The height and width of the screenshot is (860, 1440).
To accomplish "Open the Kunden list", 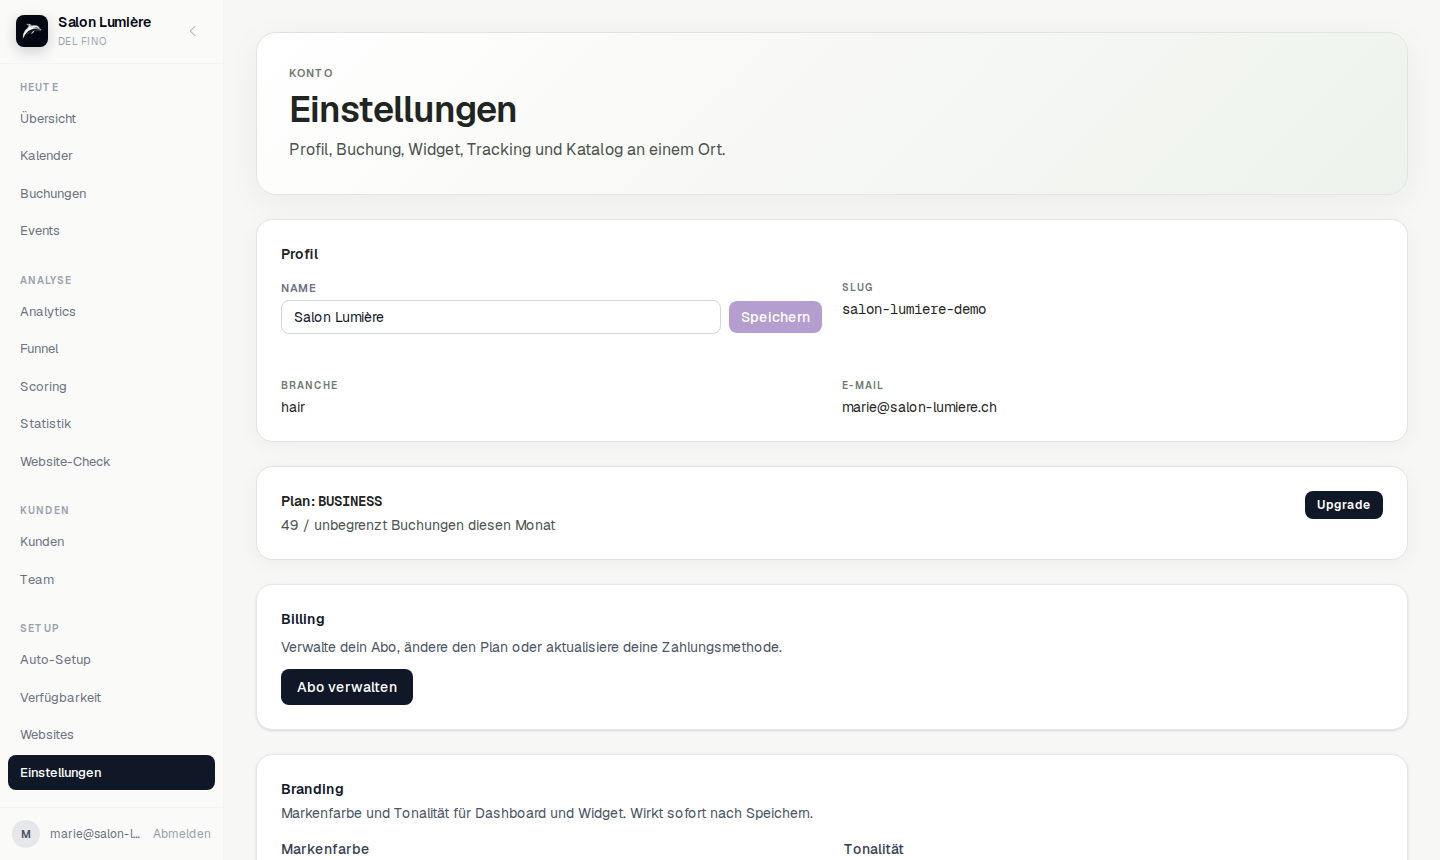I will click(x=111, y=542).
